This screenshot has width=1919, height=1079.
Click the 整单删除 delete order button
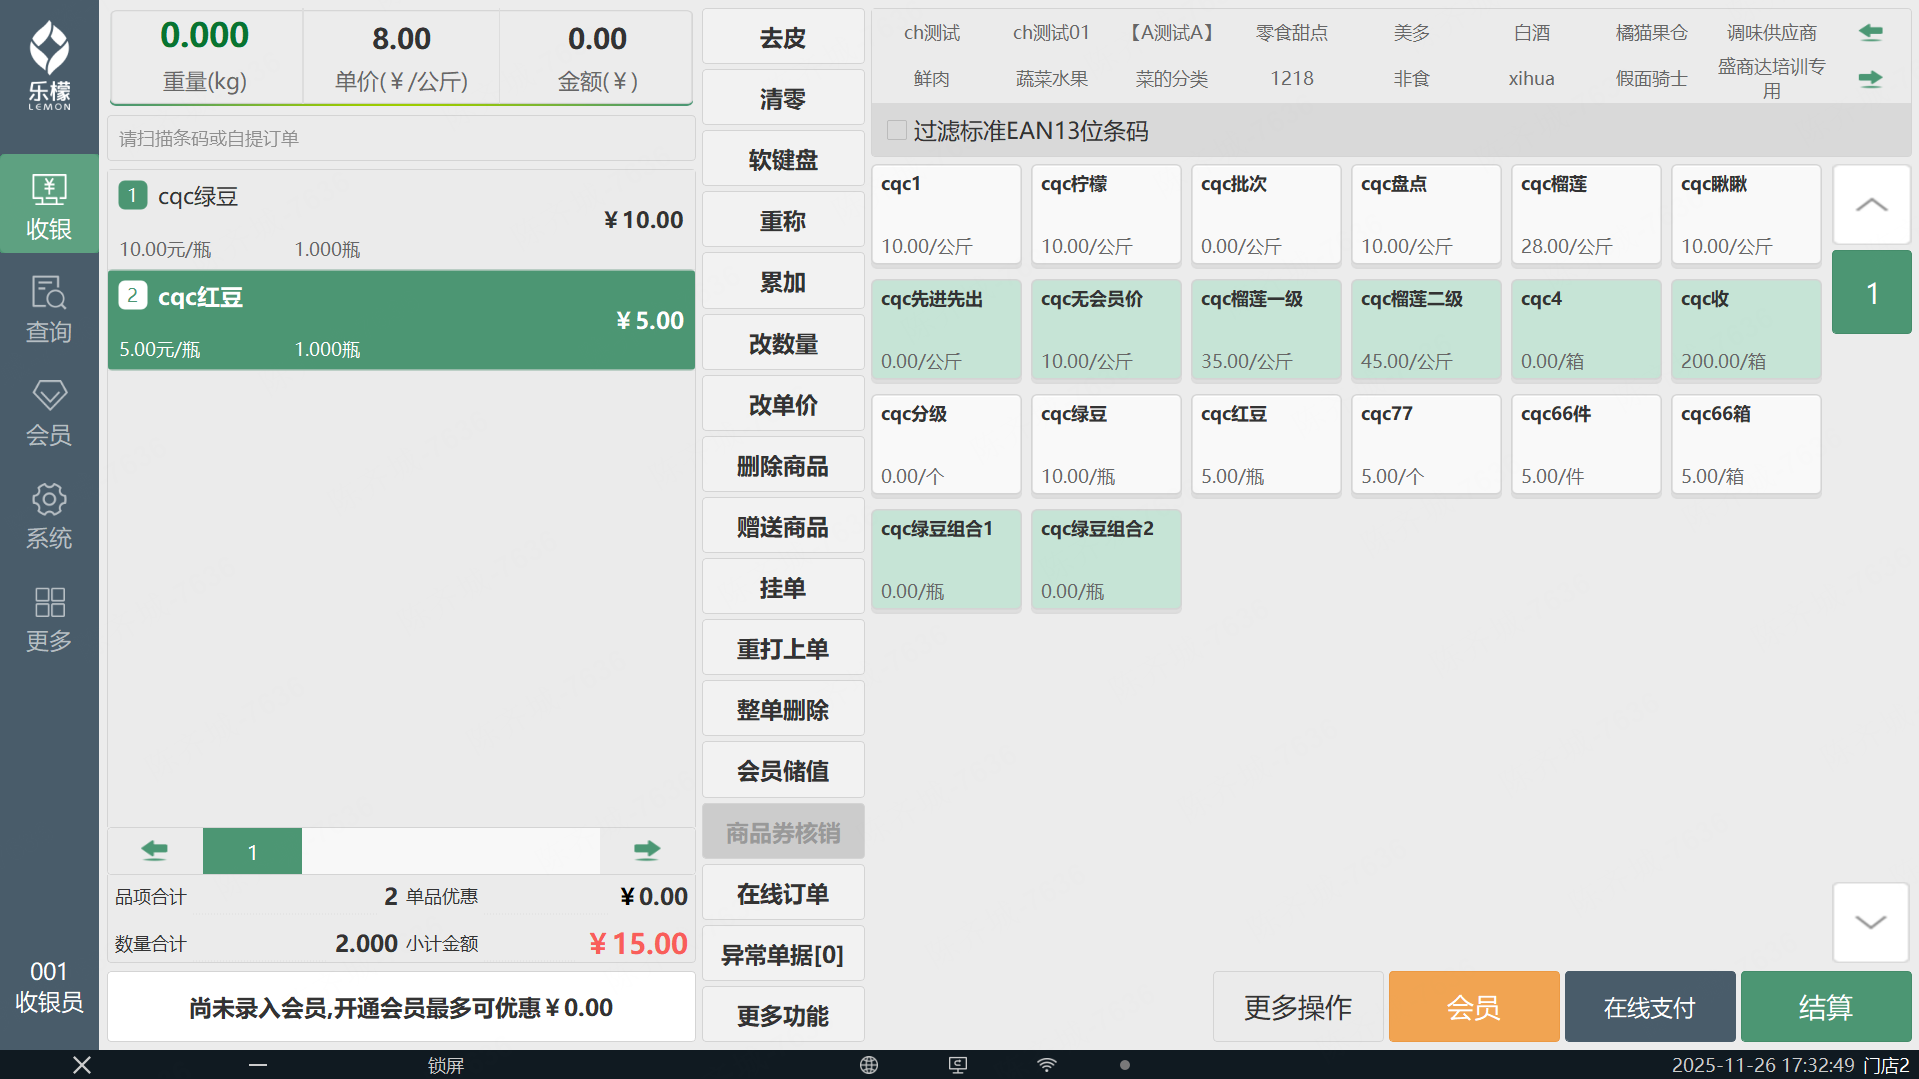pos(783,710)
